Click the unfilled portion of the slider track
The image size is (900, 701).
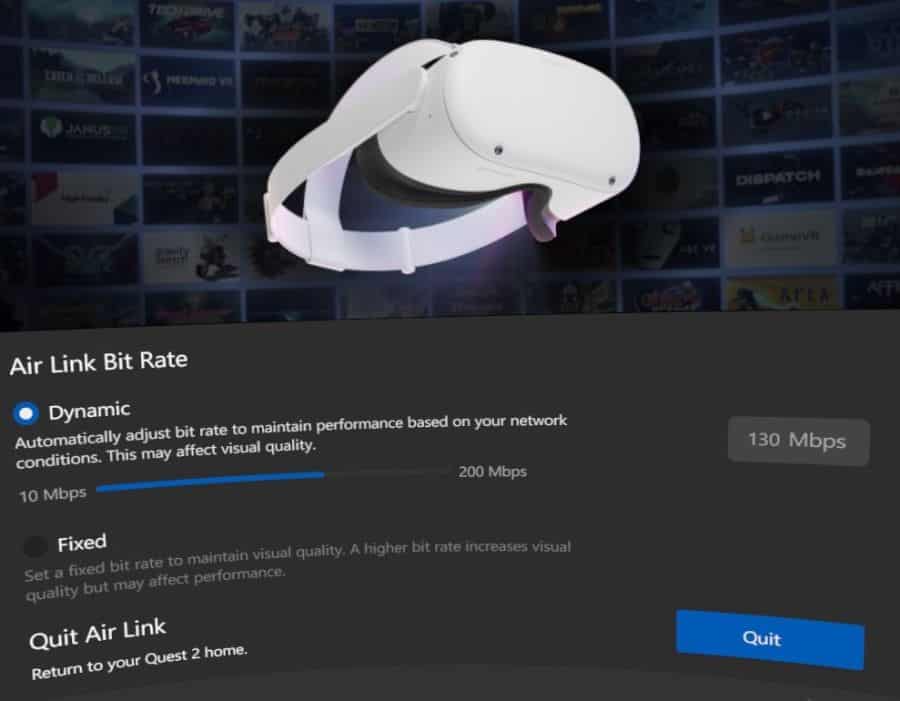click(x=387, y=473)
